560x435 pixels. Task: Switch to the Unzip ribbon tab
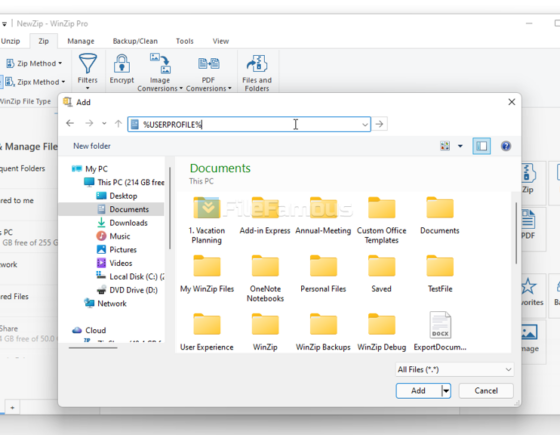tap(10, 41)
